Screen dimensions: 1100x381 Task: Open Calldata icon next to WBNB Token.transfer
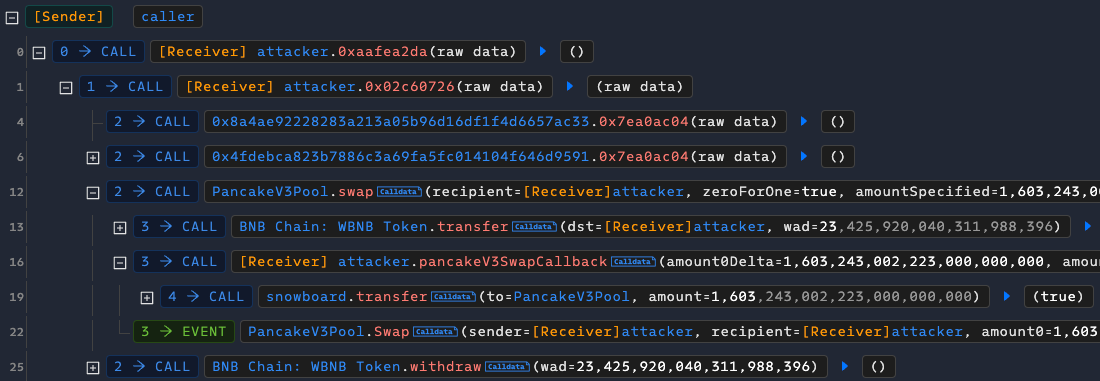tap(534, 227)
